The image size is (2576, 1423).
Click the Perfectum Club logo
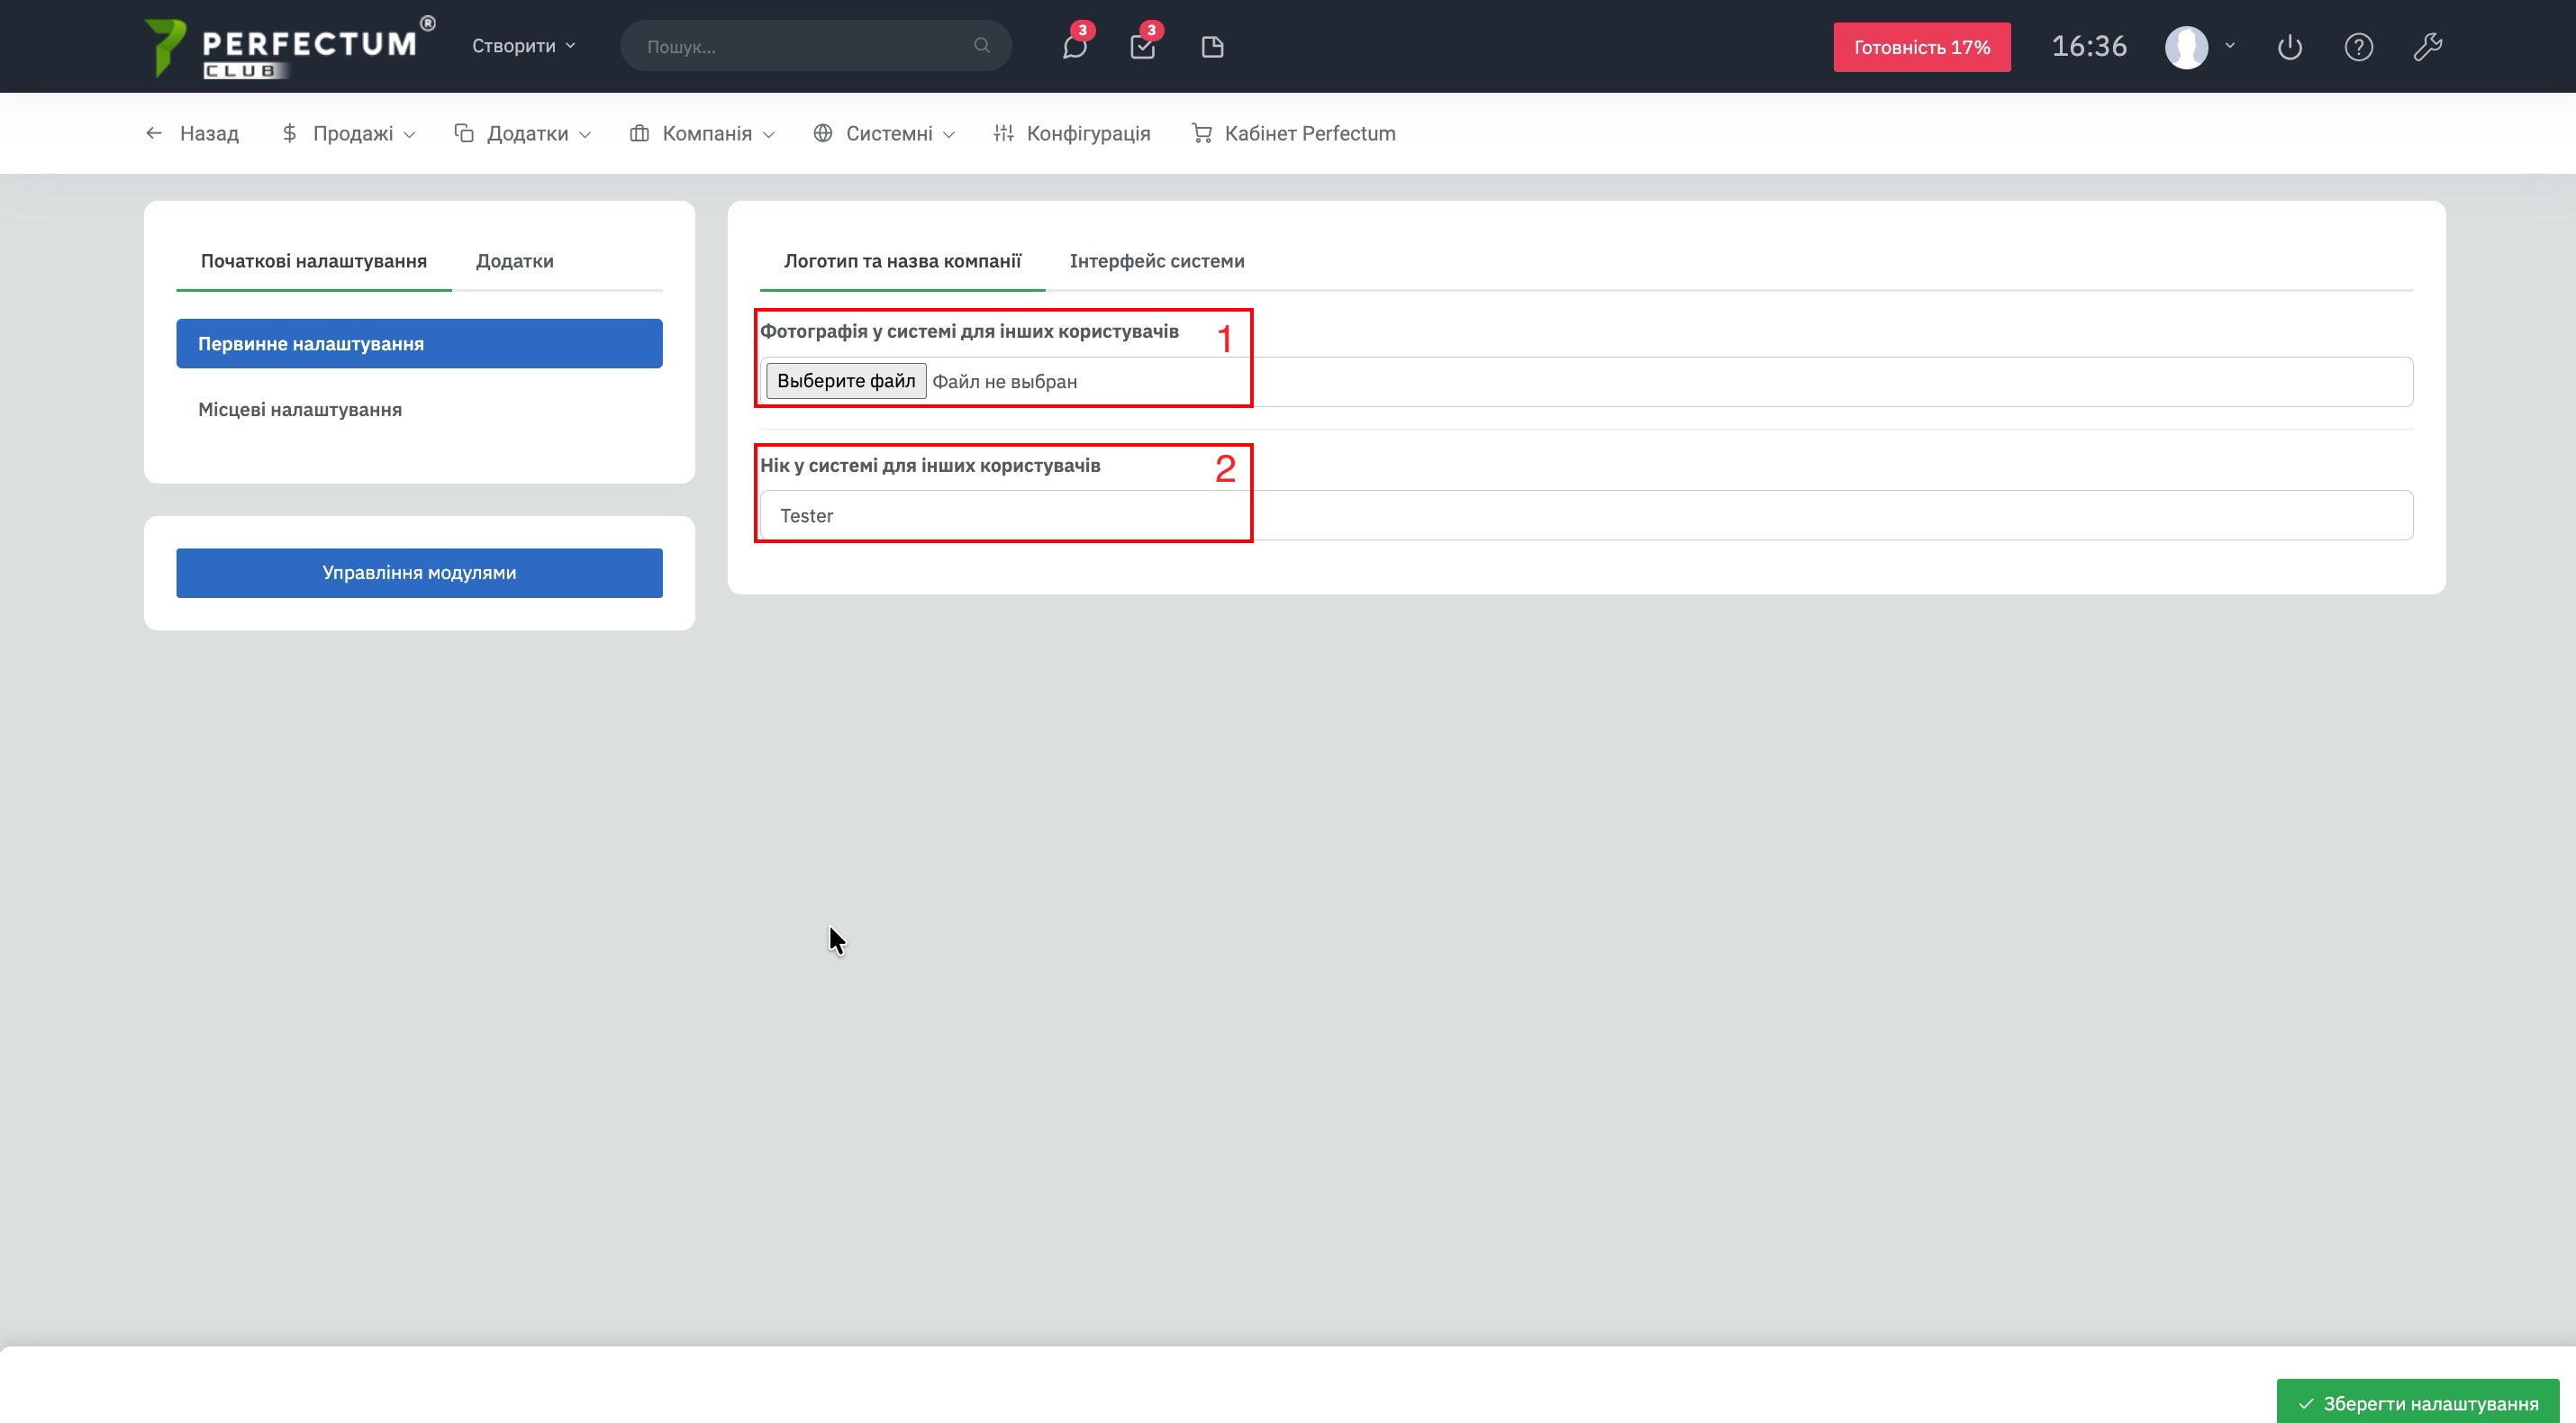[287, 47]
